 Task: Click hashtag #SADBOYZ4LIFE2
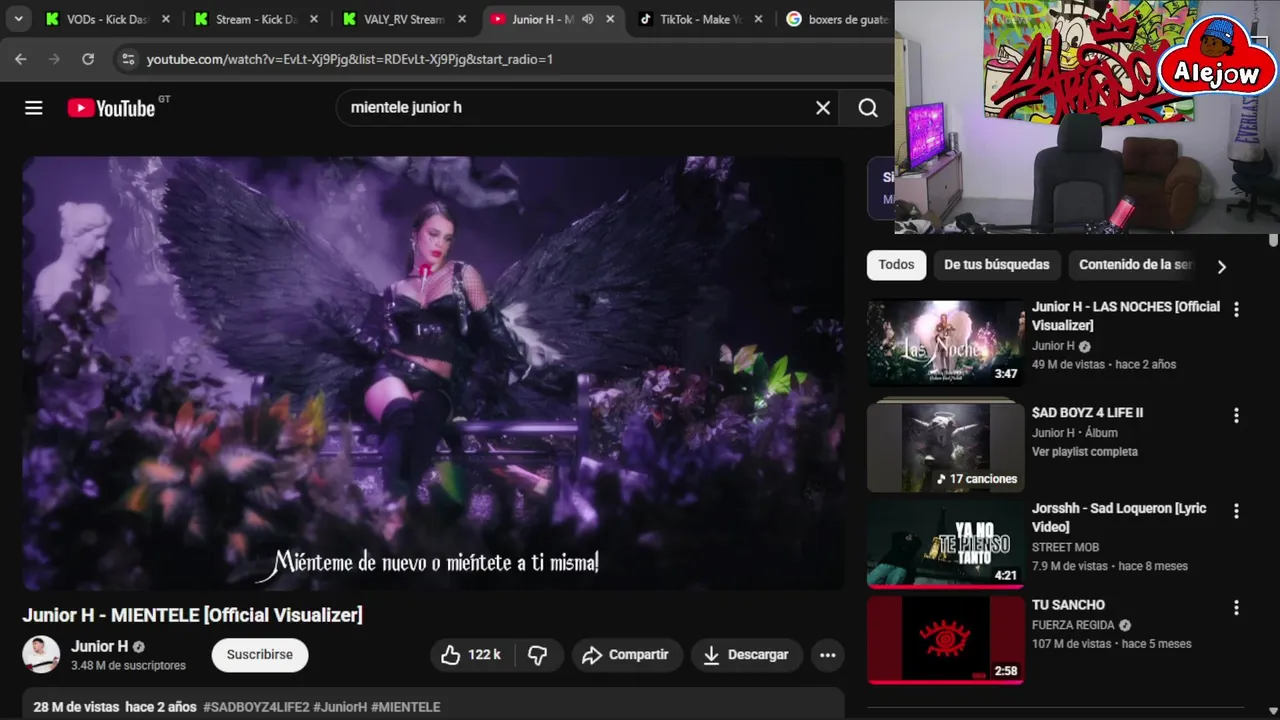pyautogui.click(x=256, y=707)
